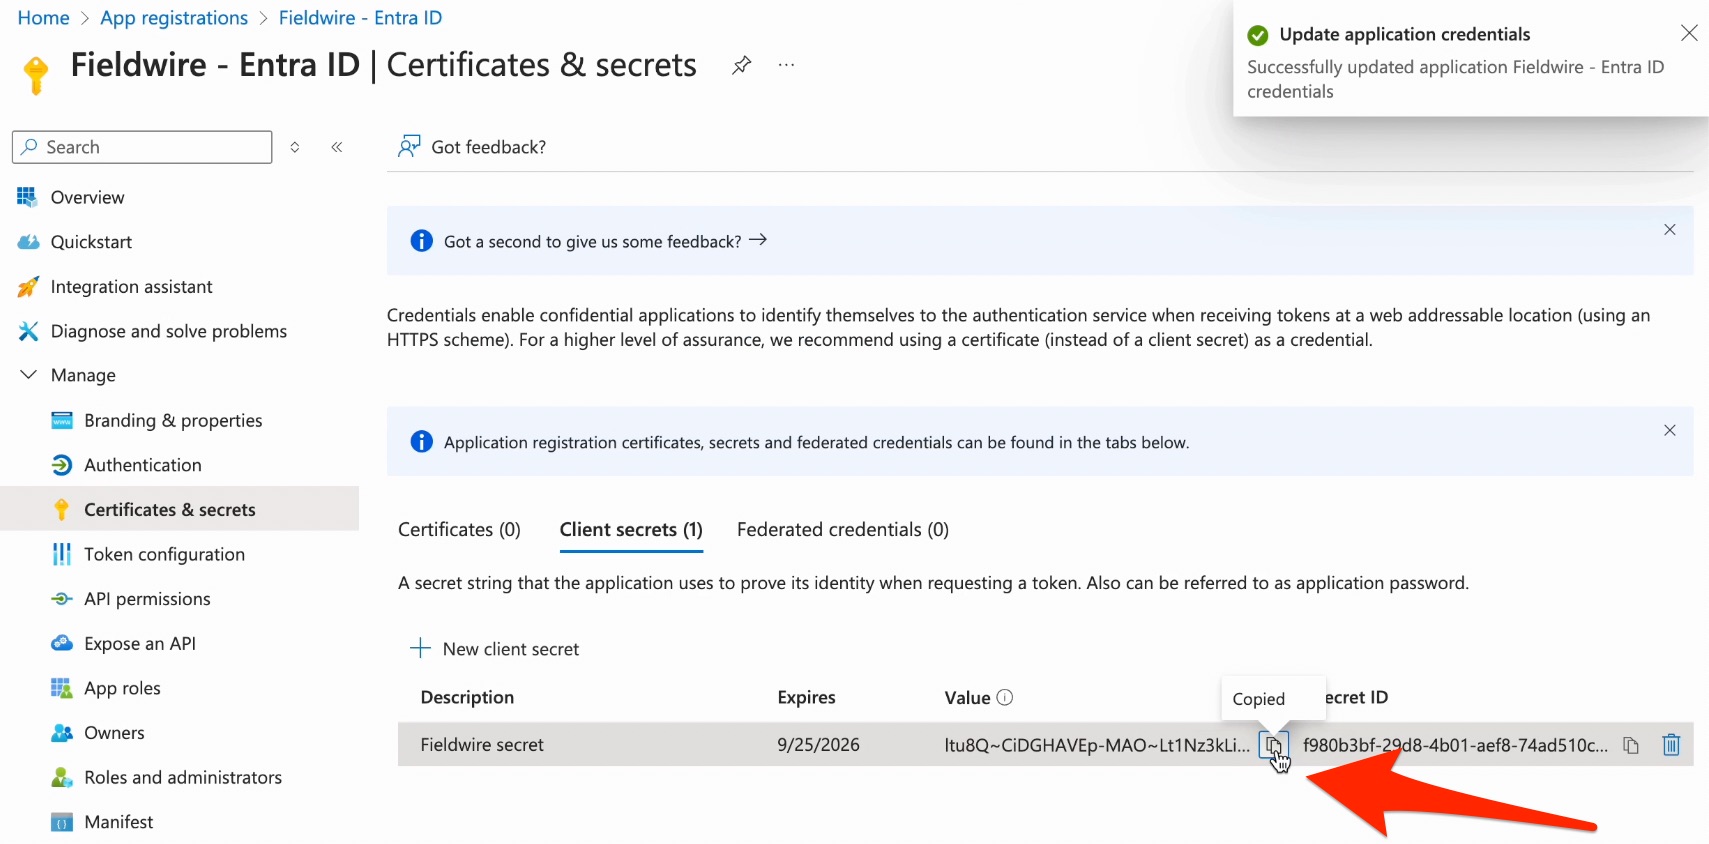Collapse the Manage section
Image resolution: width=1709 pixels, height=844 pixels.
29,375
